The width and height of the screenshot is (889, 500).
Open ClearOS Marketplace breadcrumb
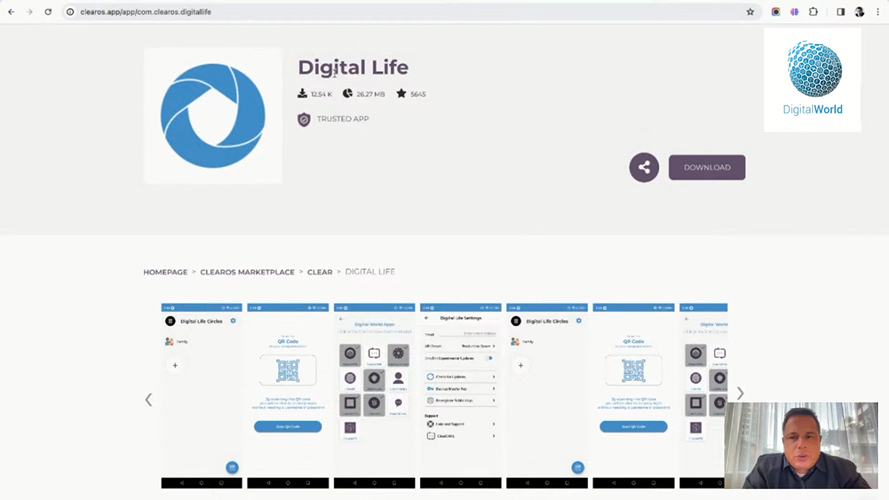[x=247, y=272]
